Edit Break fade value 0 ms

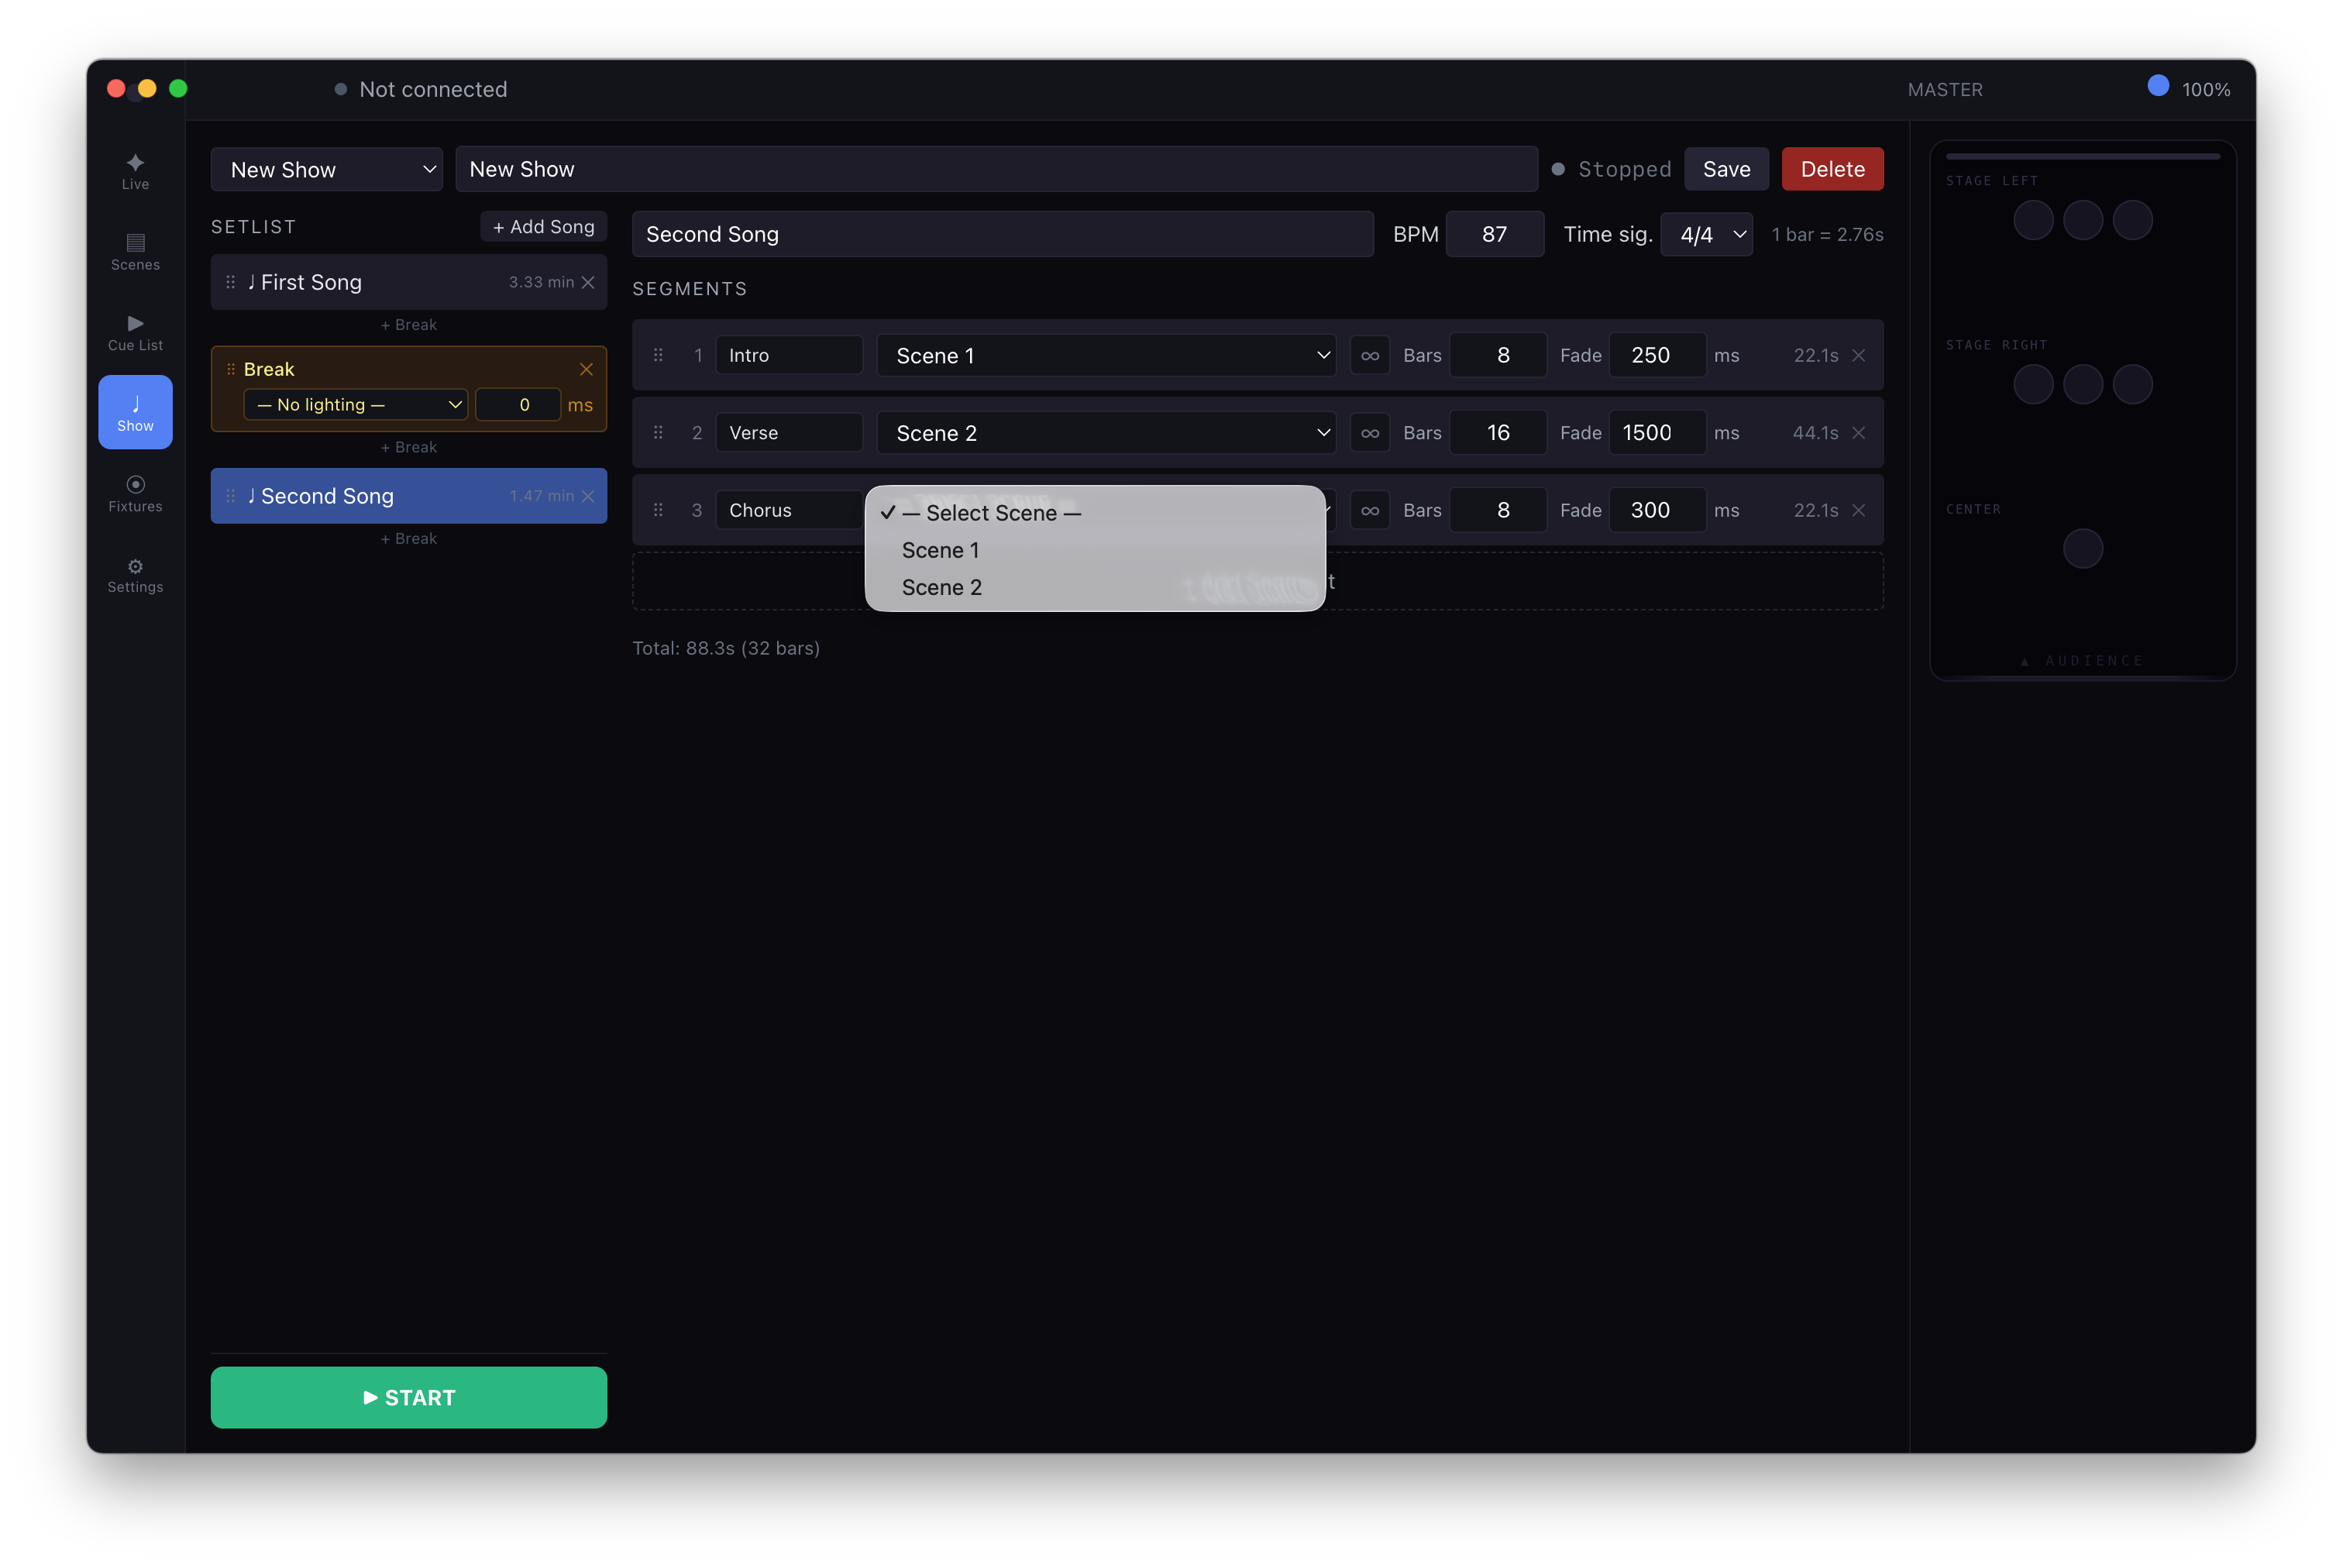coord(517,404)
